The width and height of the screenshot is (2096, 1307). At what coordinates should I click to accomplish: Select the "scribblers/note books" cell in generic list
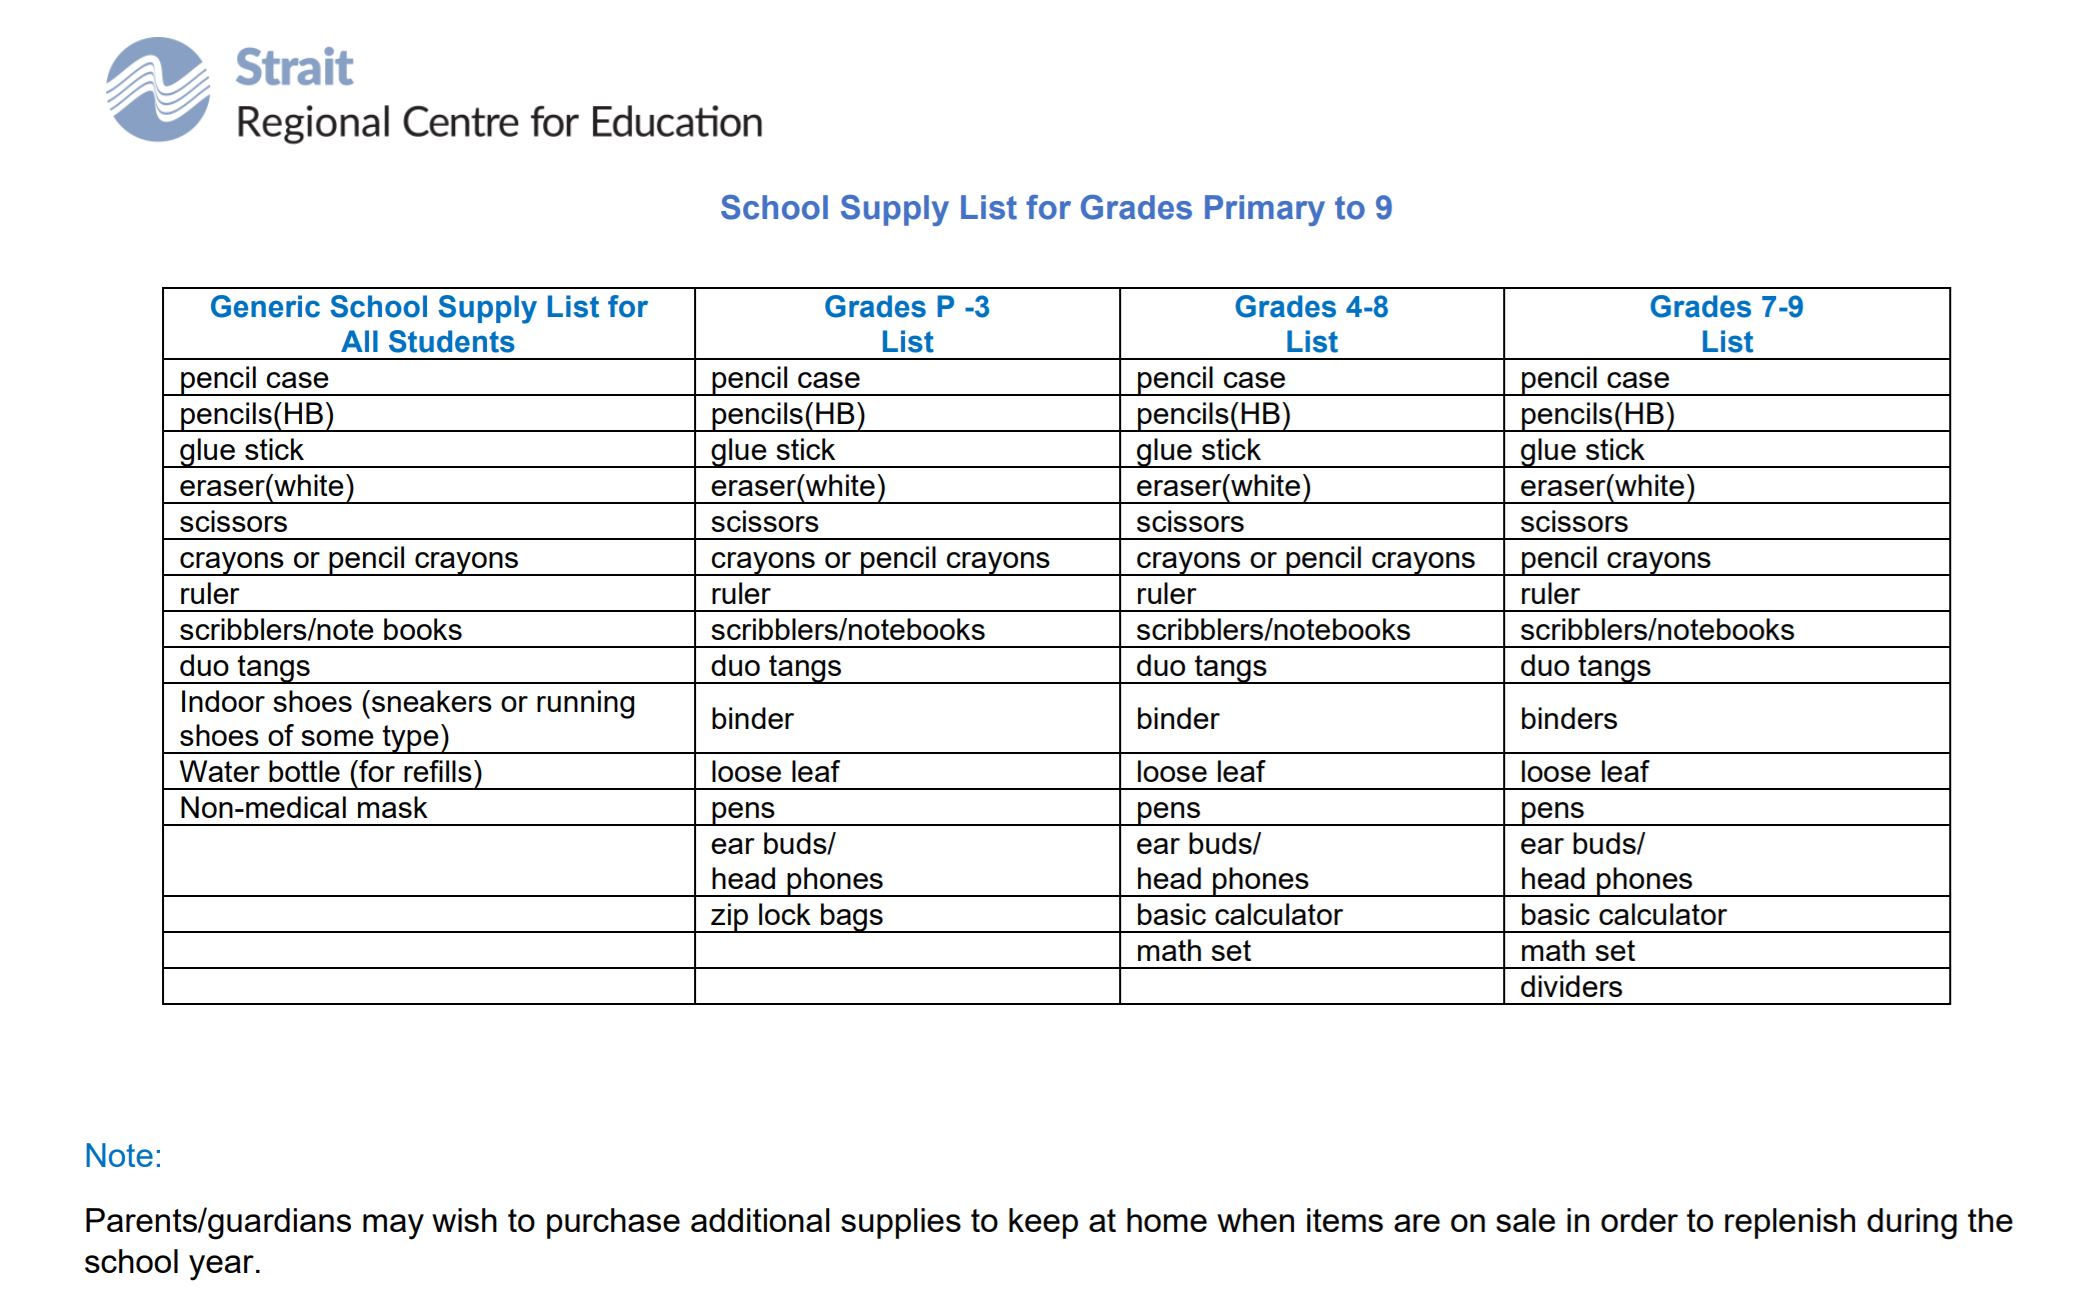[320, 630]
